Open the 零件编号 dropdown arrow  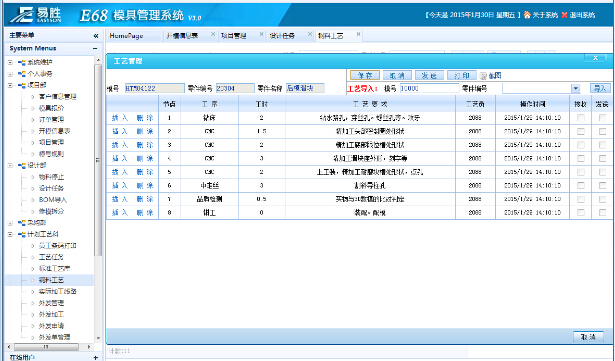[x=575, y=88]
